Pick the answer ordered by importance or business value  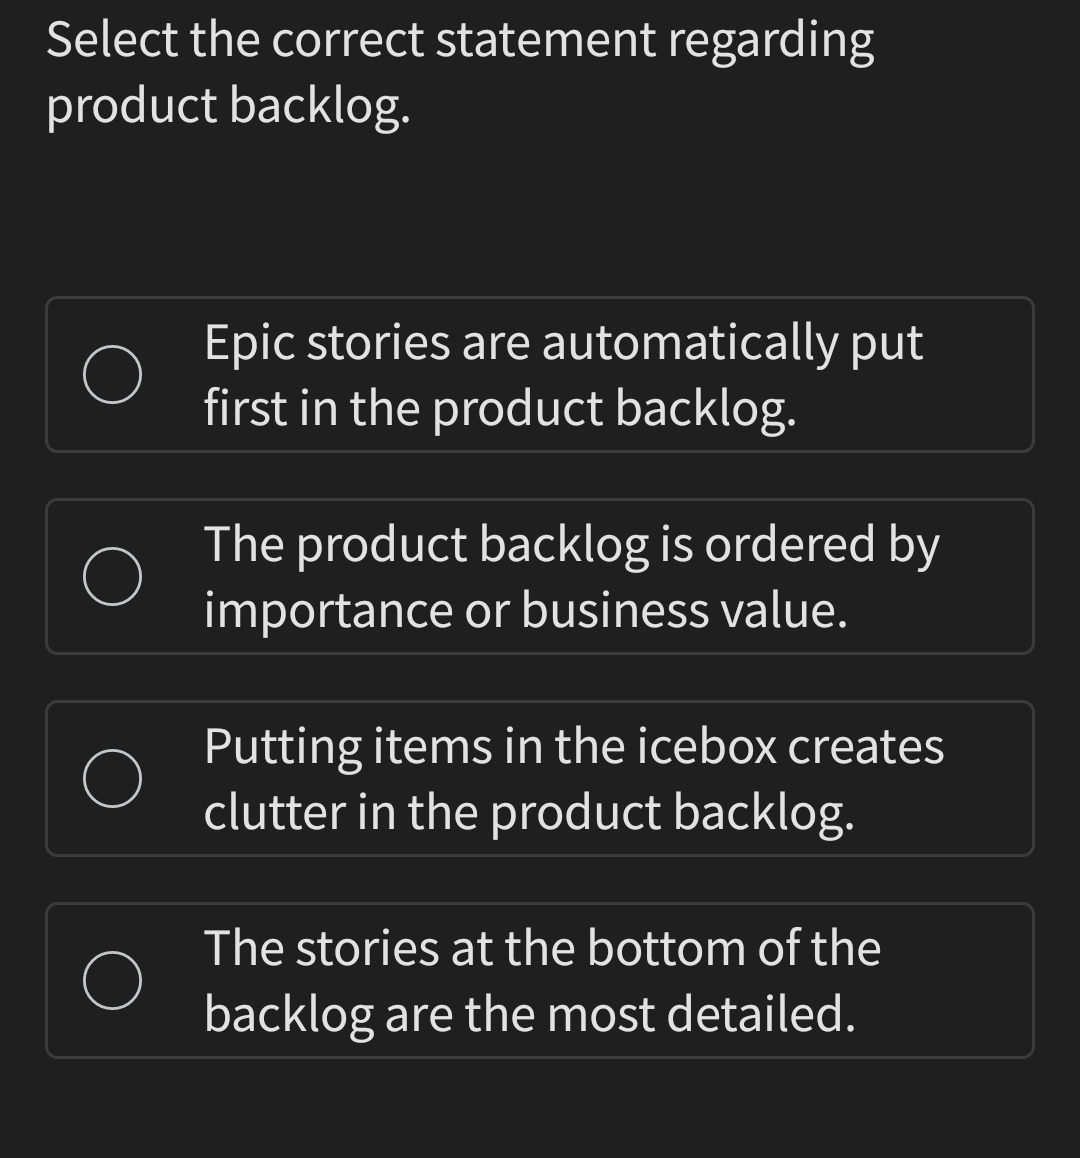[x=540, y=575]
